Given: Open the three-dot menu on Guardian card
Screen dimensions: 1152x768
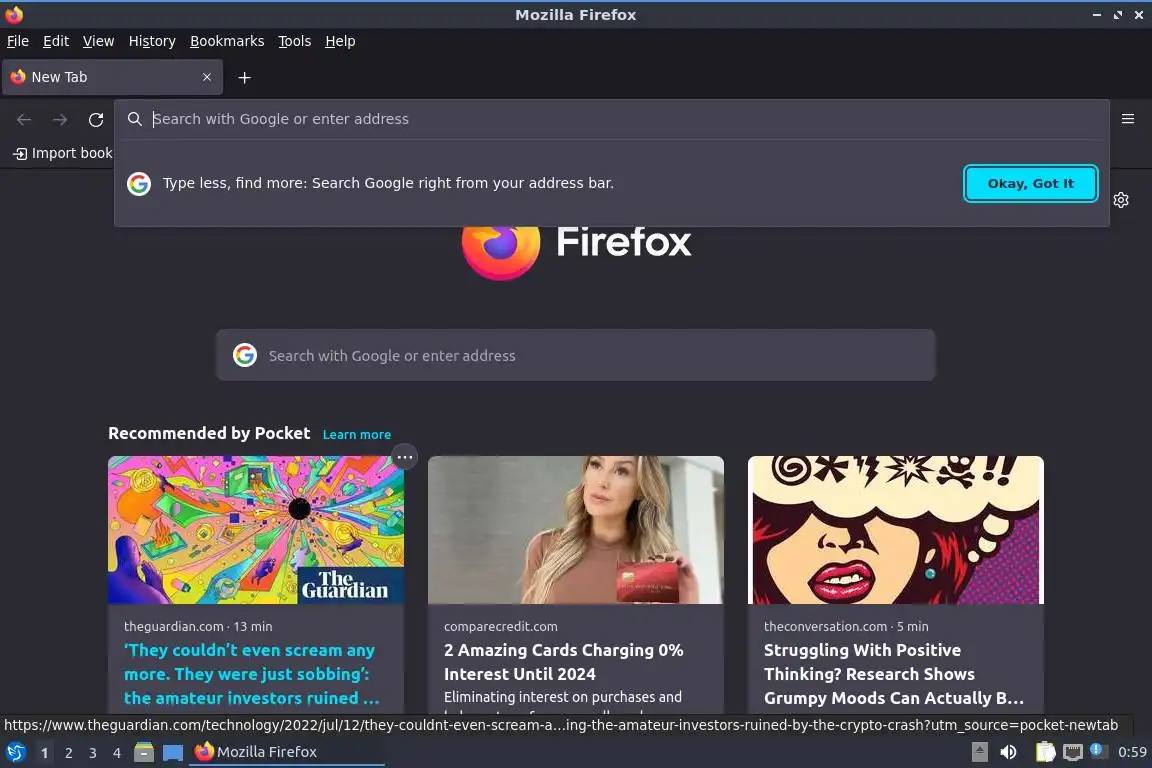Looking at the screenshot, I should click(x=405, y=457).
